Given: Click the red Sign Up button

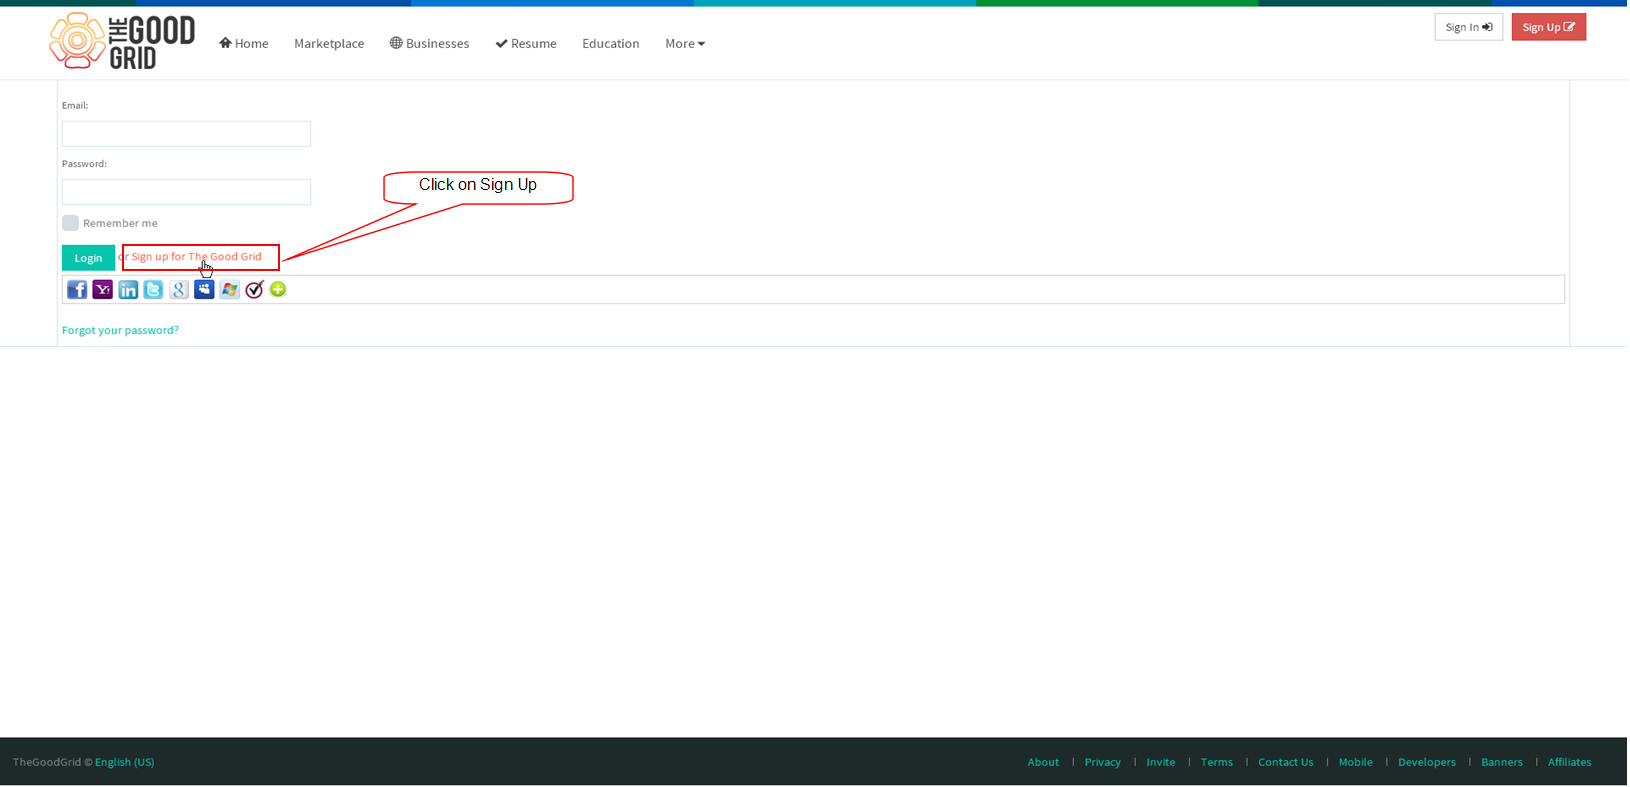Looking at the screenshot, I should [1549, 27].
